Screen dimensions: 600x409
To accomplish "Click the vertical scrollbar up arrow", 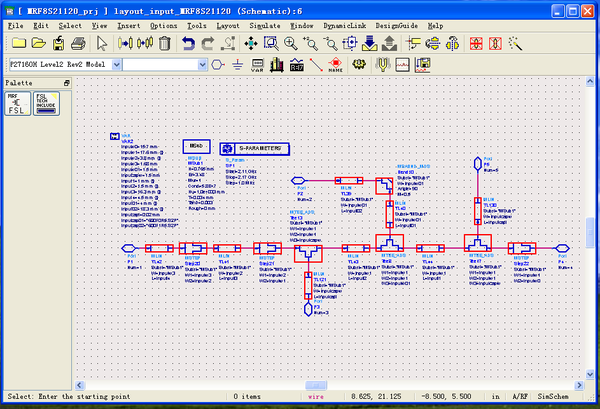I will 590,82.
